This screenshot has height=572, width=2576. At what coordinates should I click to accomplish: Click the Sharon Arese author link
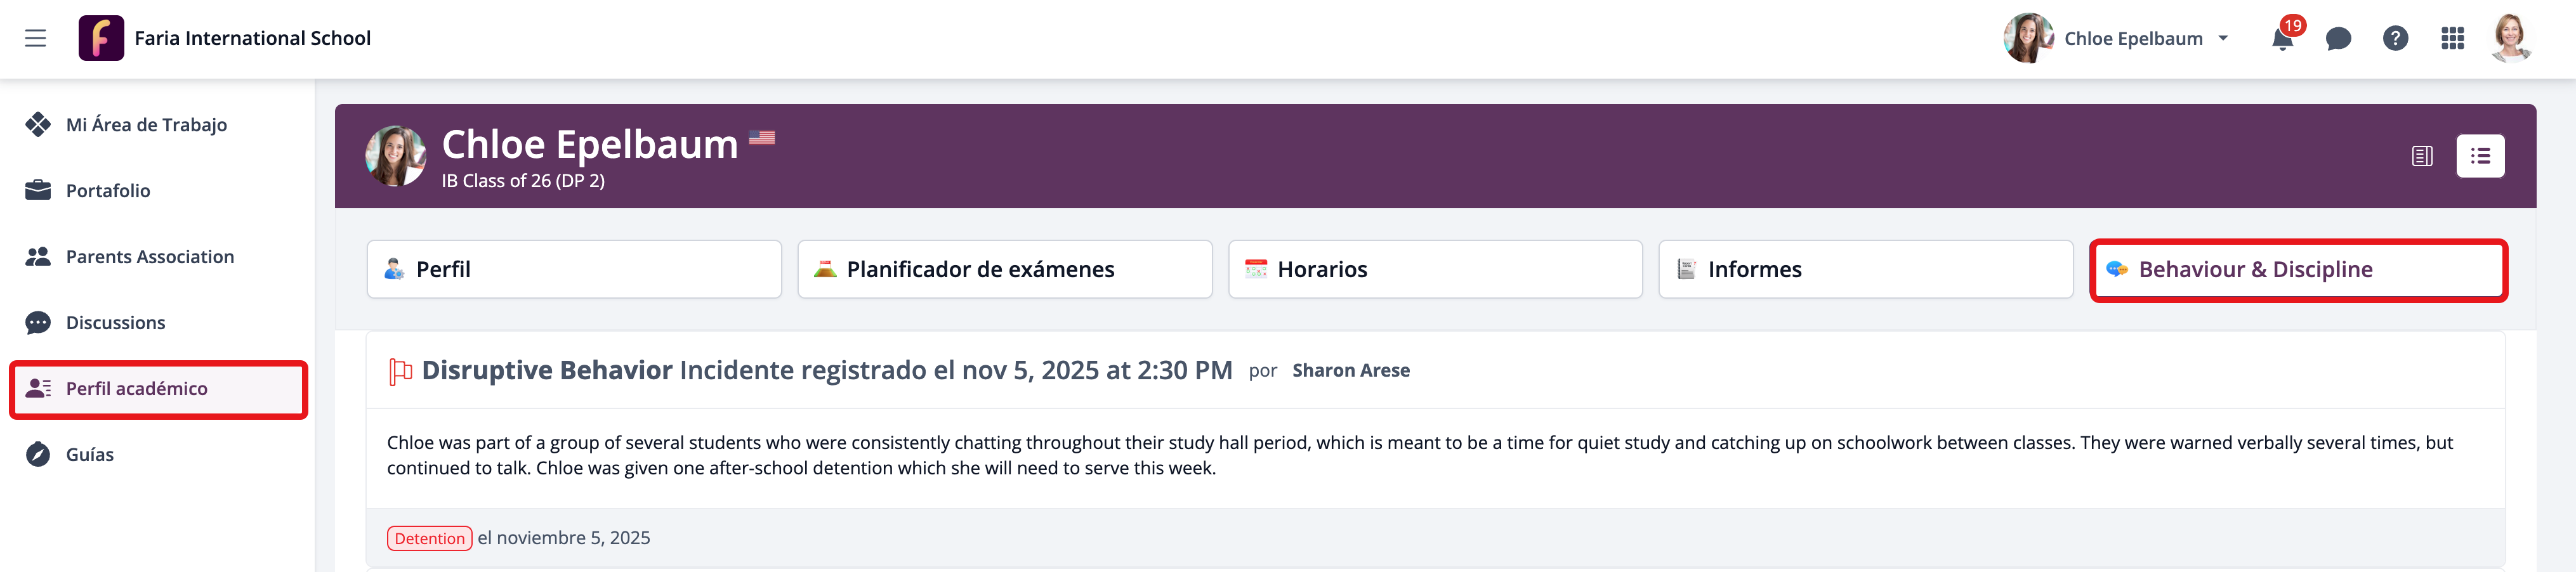[1350, 371]
